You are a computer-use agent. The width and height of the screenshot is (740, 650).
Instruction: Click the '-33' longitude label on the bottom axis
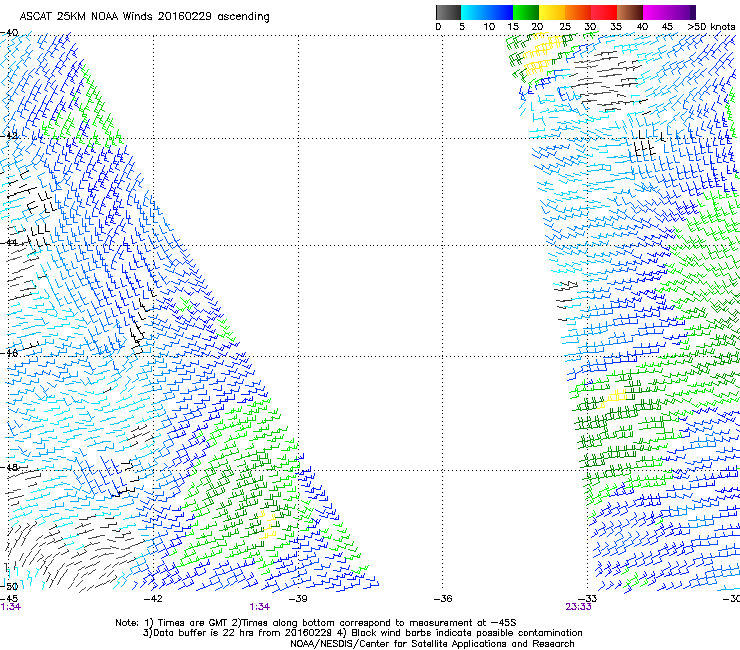pos(587,598)
